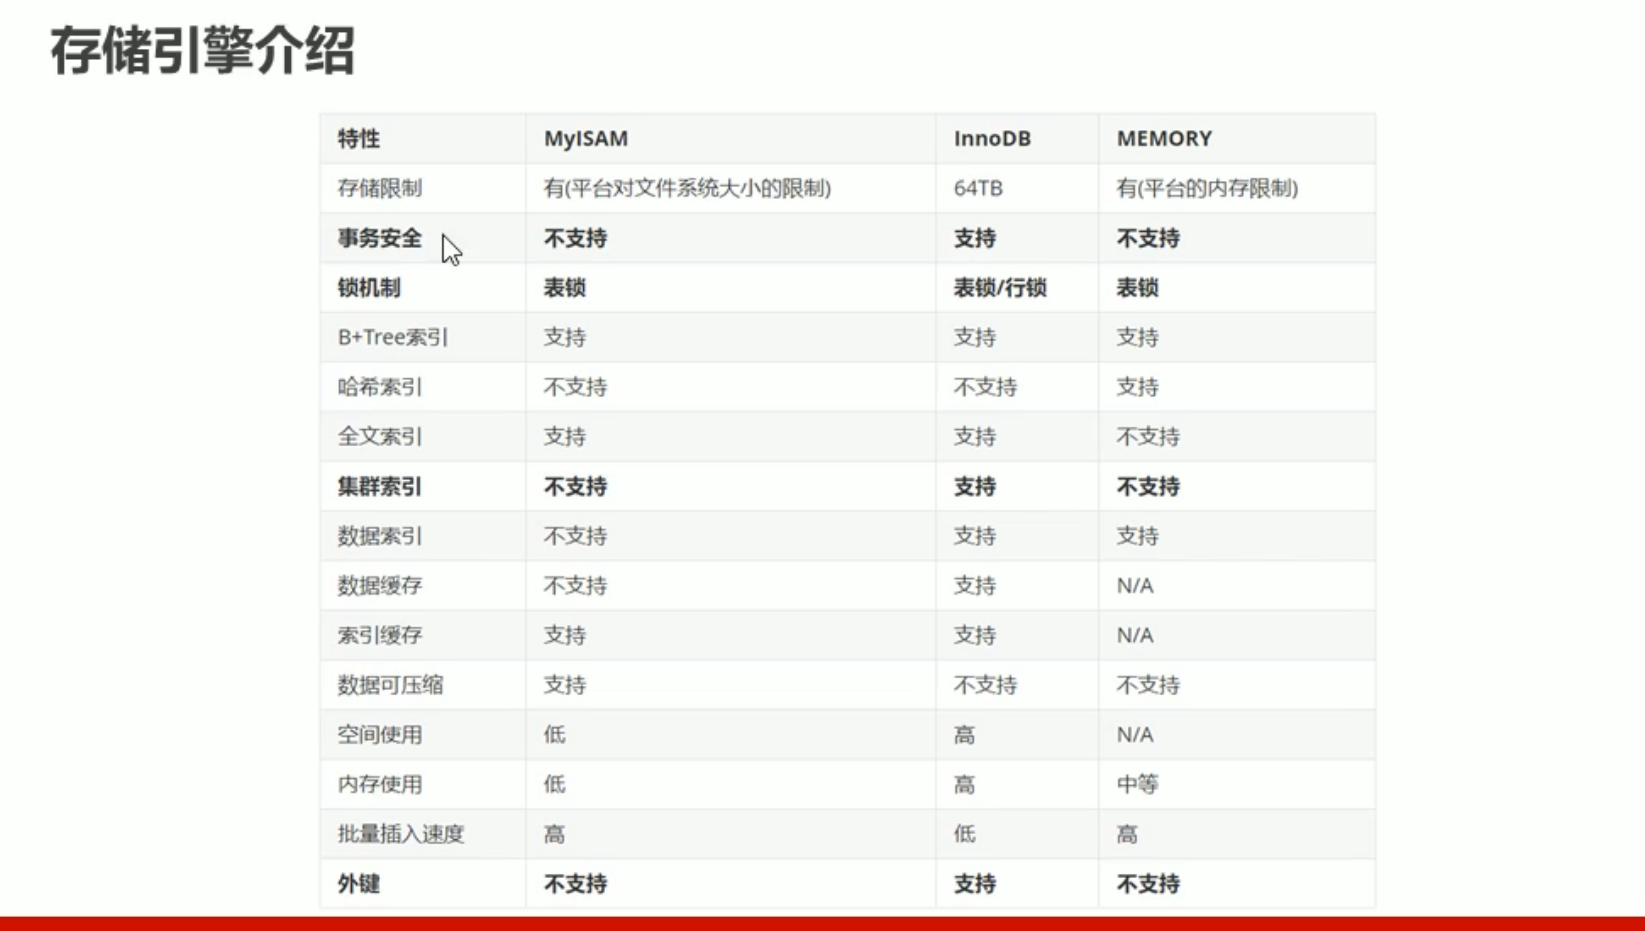Image resolution: width=1645 pixels, height=931 pixels.
Task: Click the 集群索引 row label
Action: pos(380,486)
